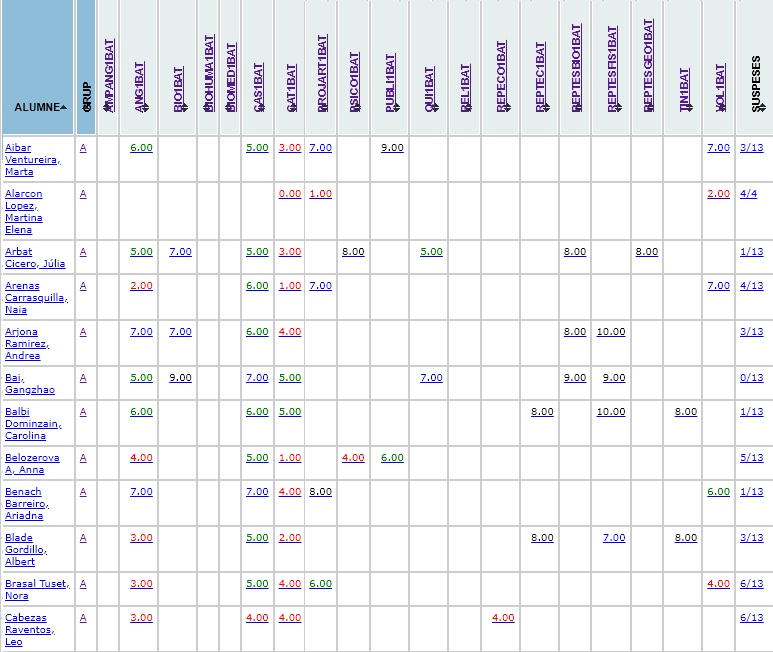
Task: Click Balbi Dominzain's REPTEC1BAT grade 8.00
Action: [542, 412]
